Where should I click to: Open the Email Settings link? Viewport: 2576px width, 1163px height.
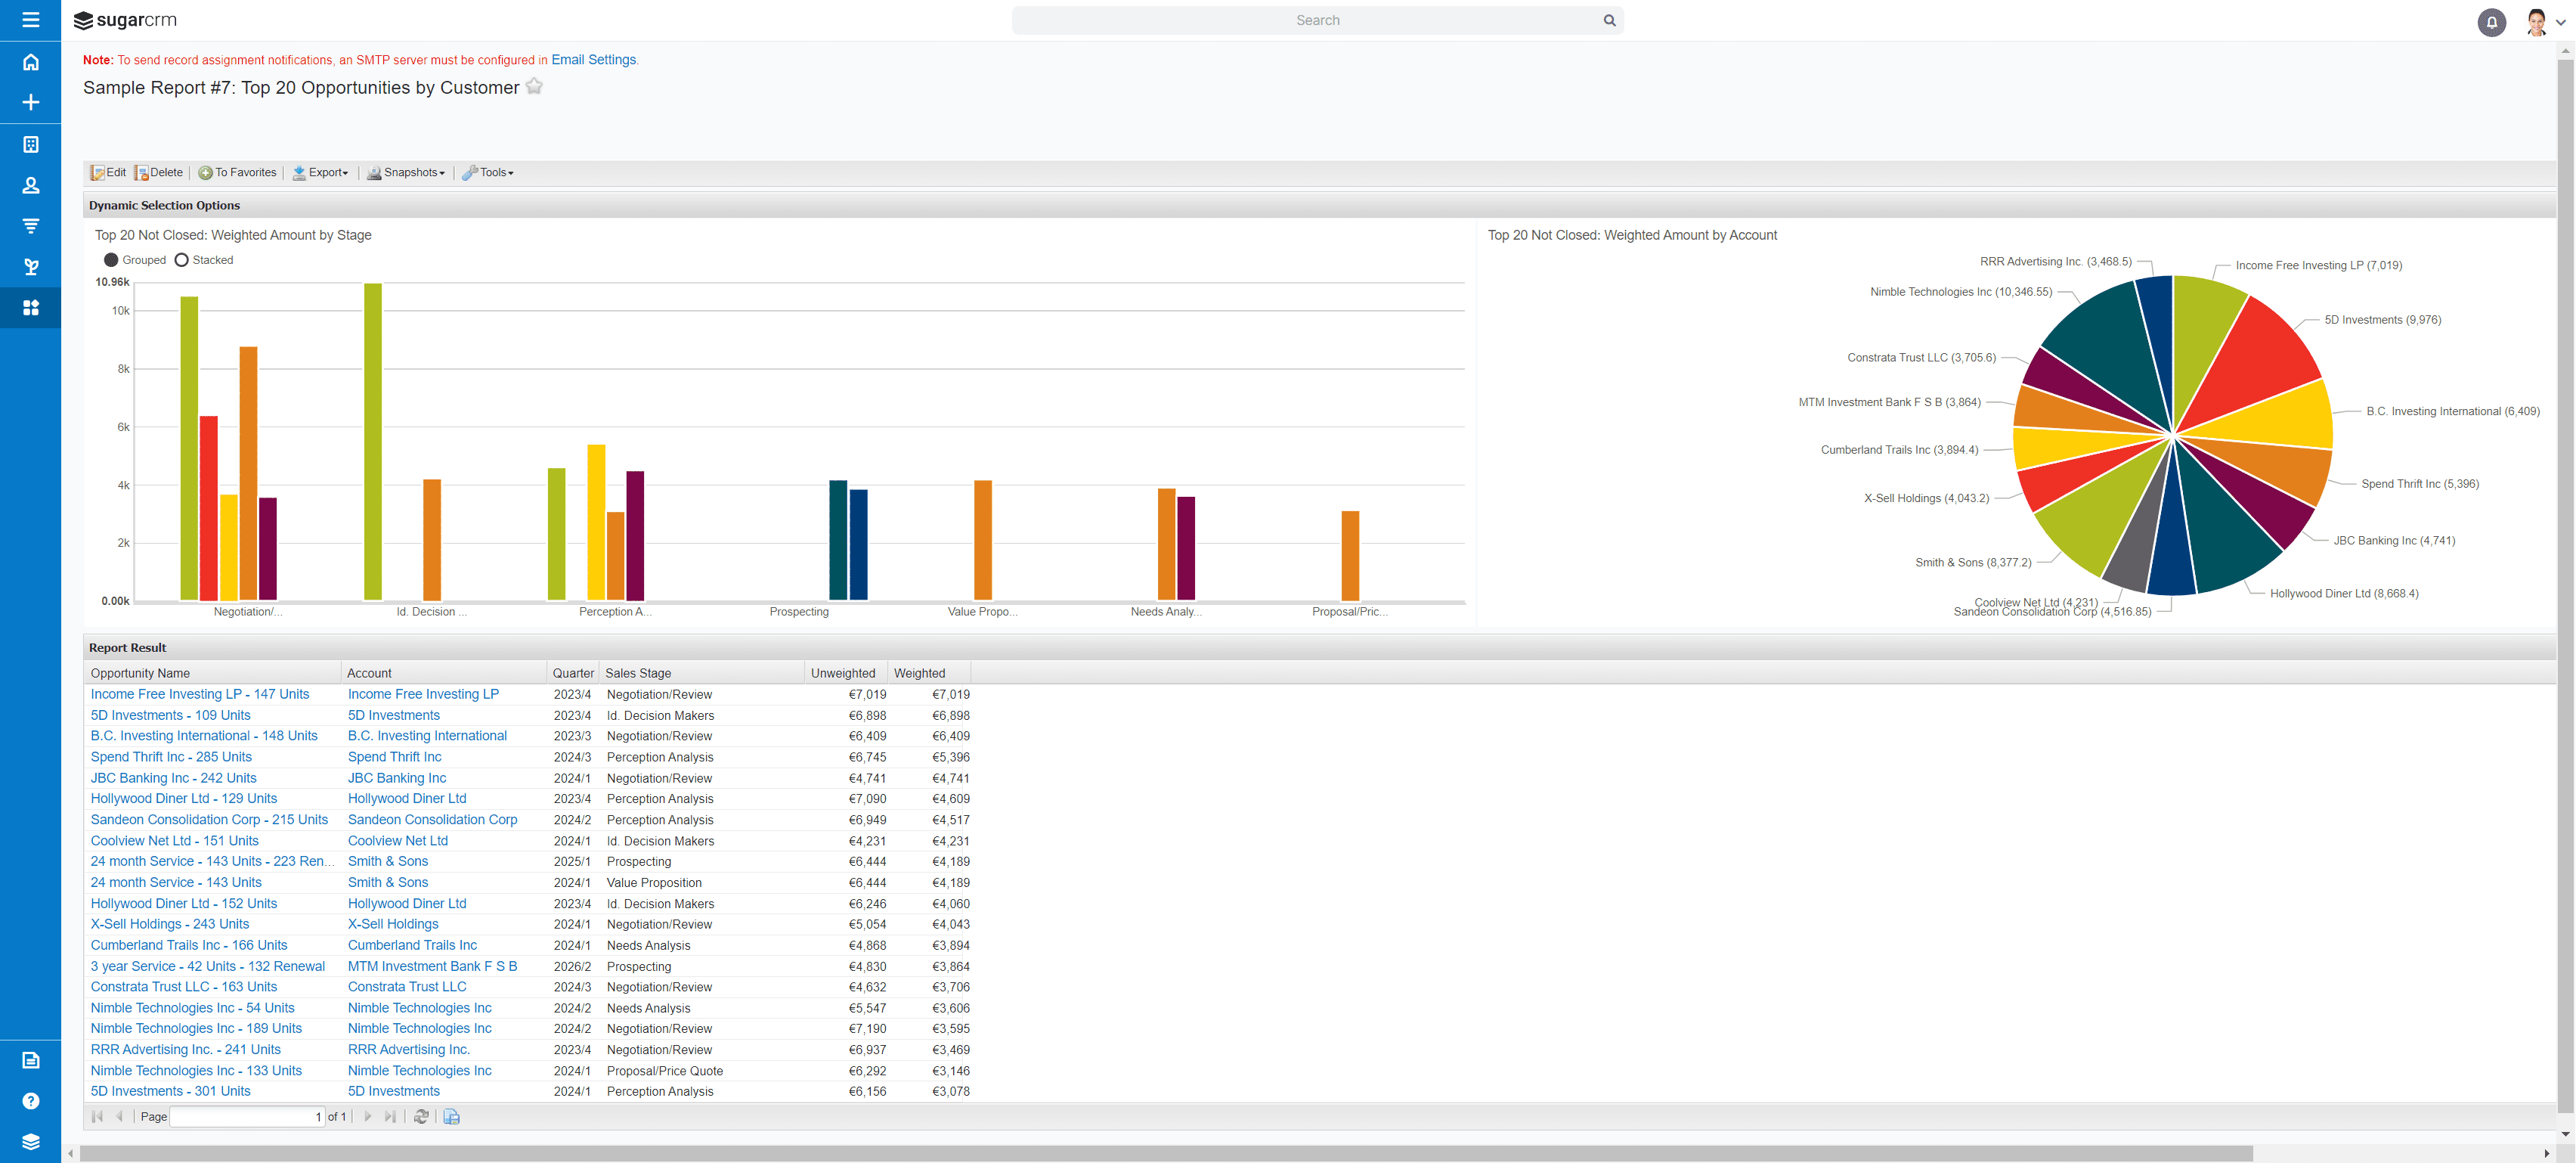[x=593, y=60]
